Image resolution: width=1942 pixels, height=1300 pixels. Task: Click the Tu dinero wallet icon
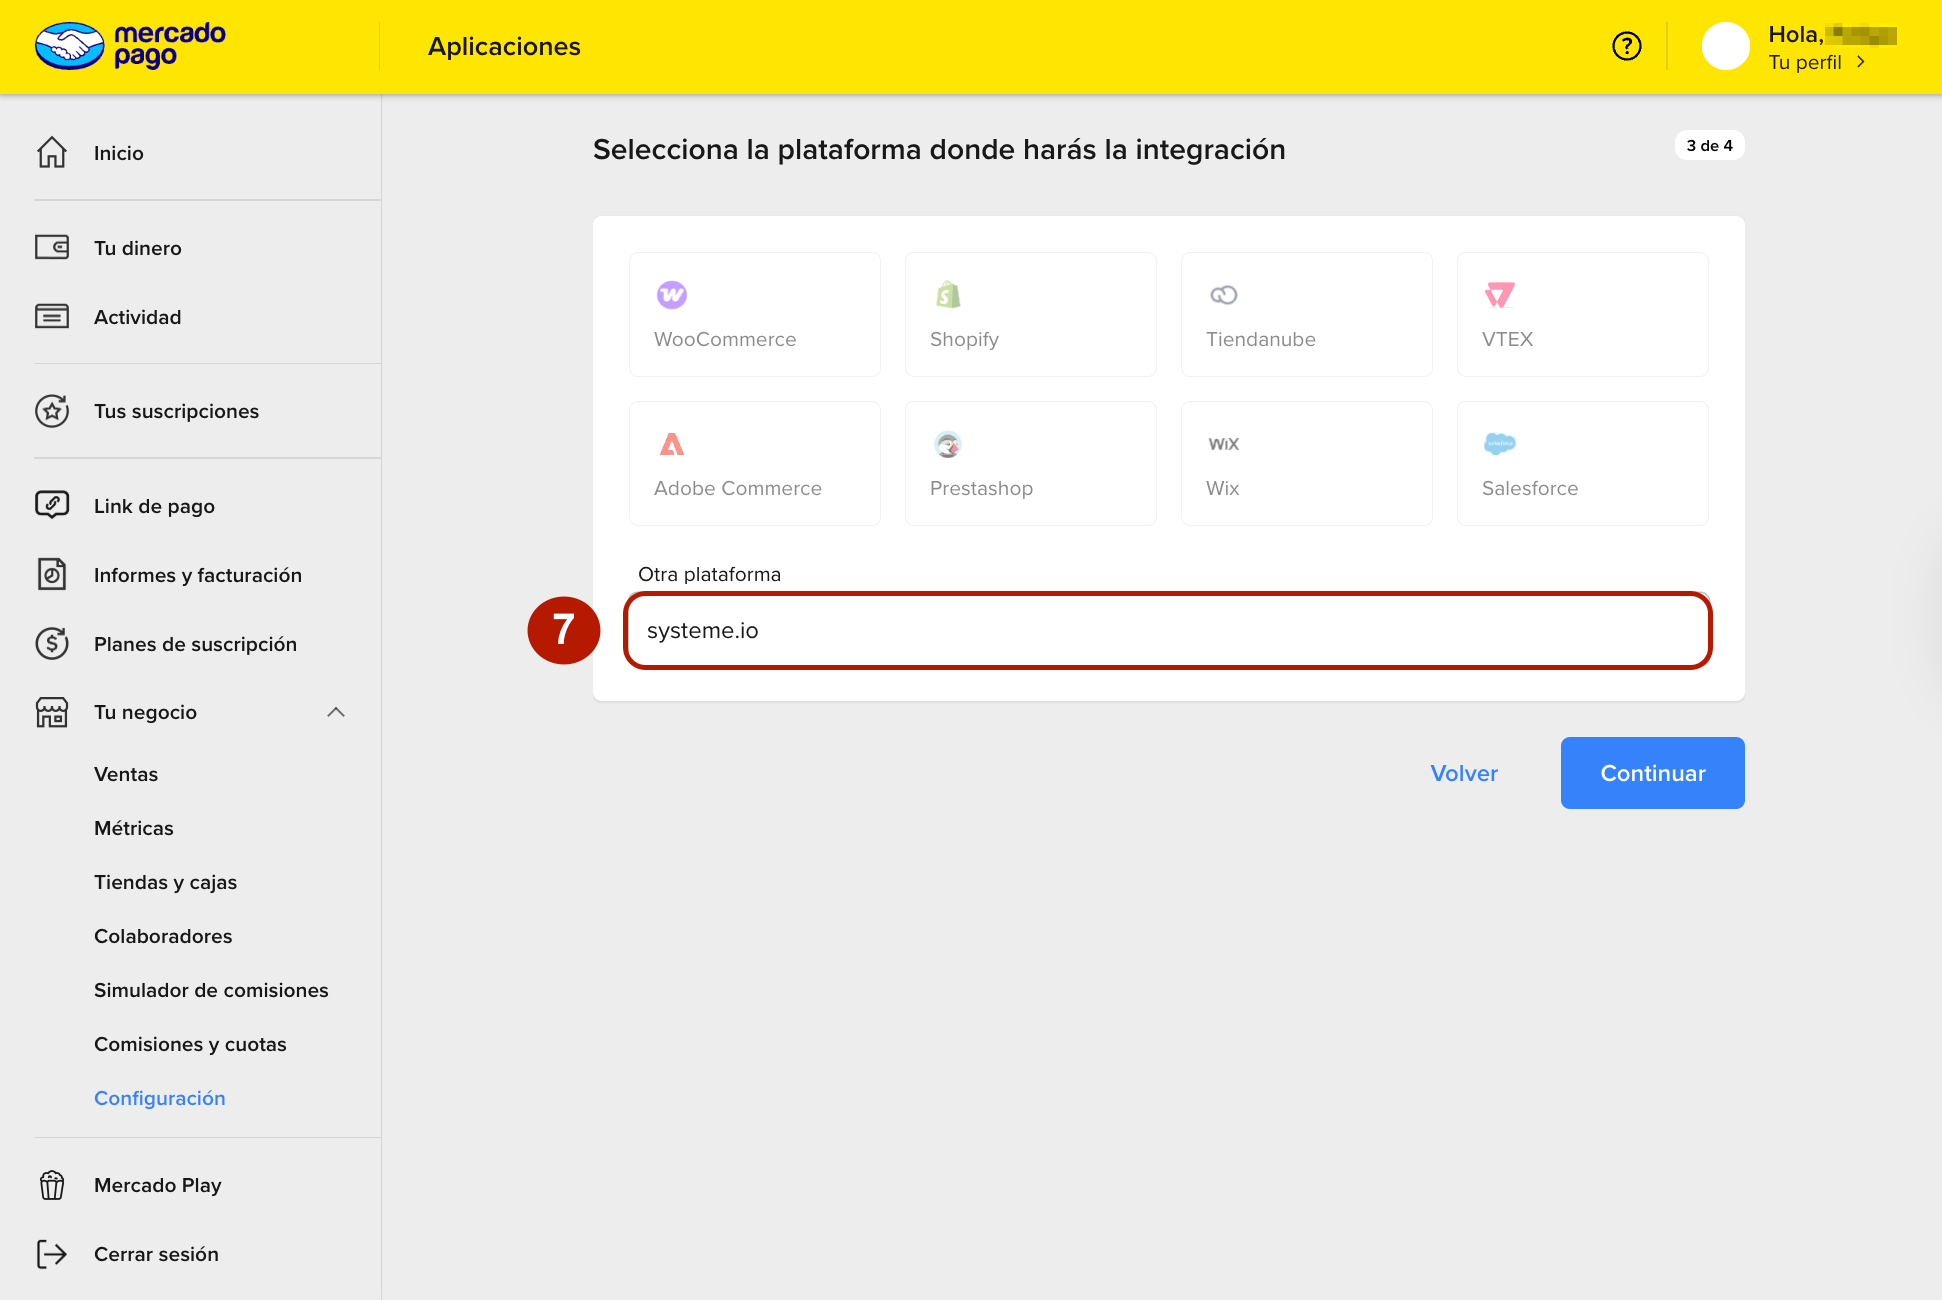click(x=52, y=247)
